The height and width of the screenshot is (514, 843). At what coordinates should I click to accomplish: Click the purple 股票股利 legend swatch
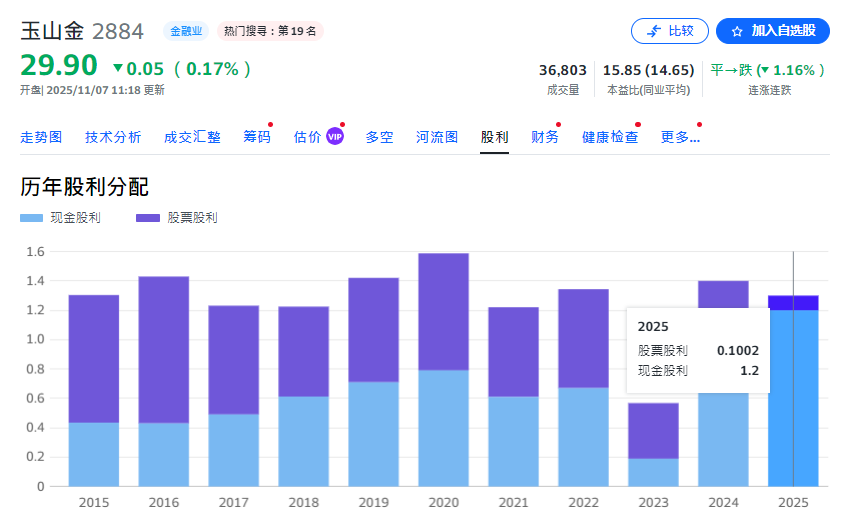[x=148, y=218]
